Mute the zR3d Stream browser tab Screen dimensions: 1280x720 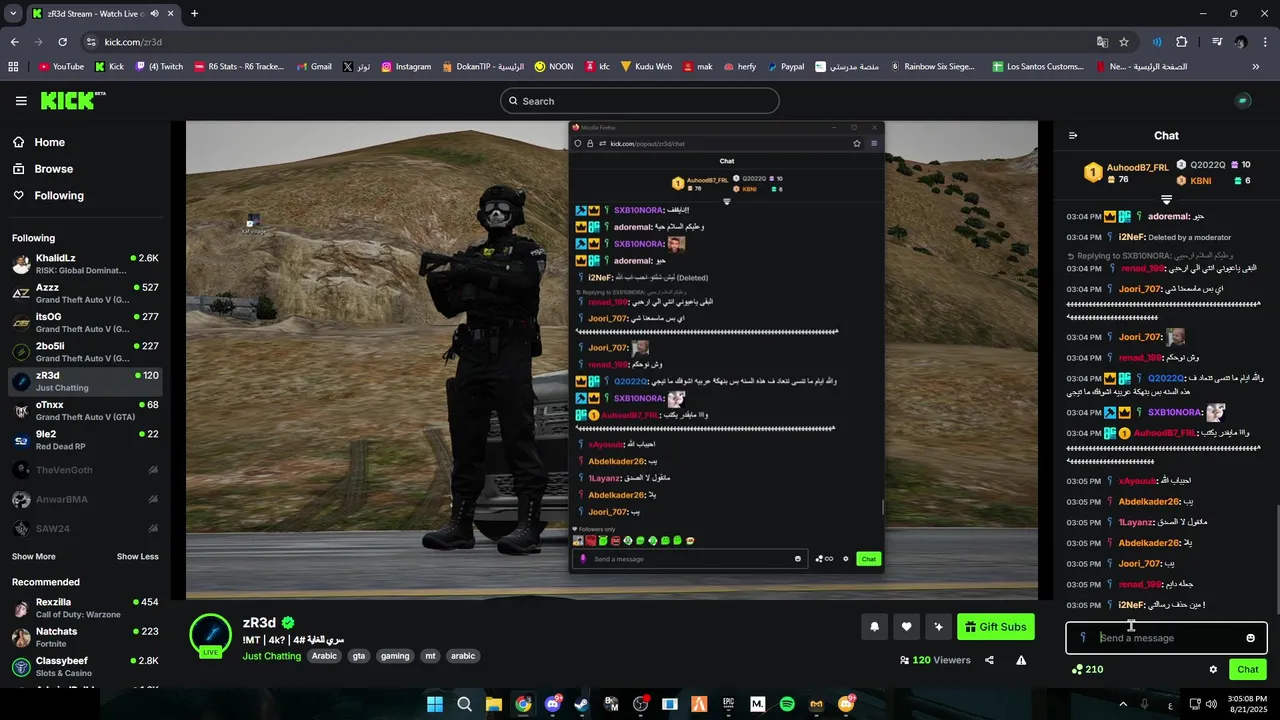[154, 14]
